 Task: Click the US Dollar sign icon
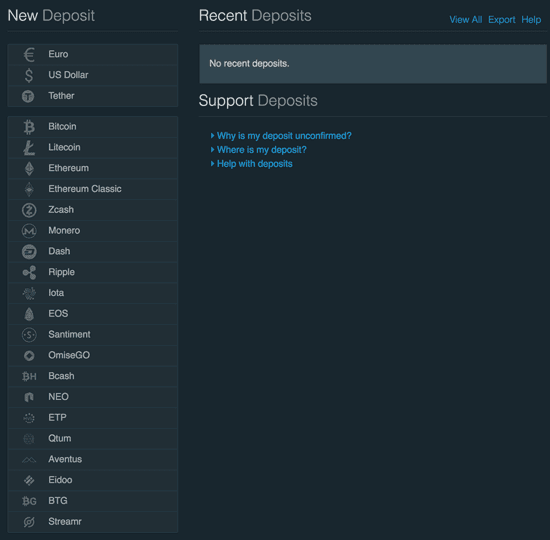[x=29, y=75]
